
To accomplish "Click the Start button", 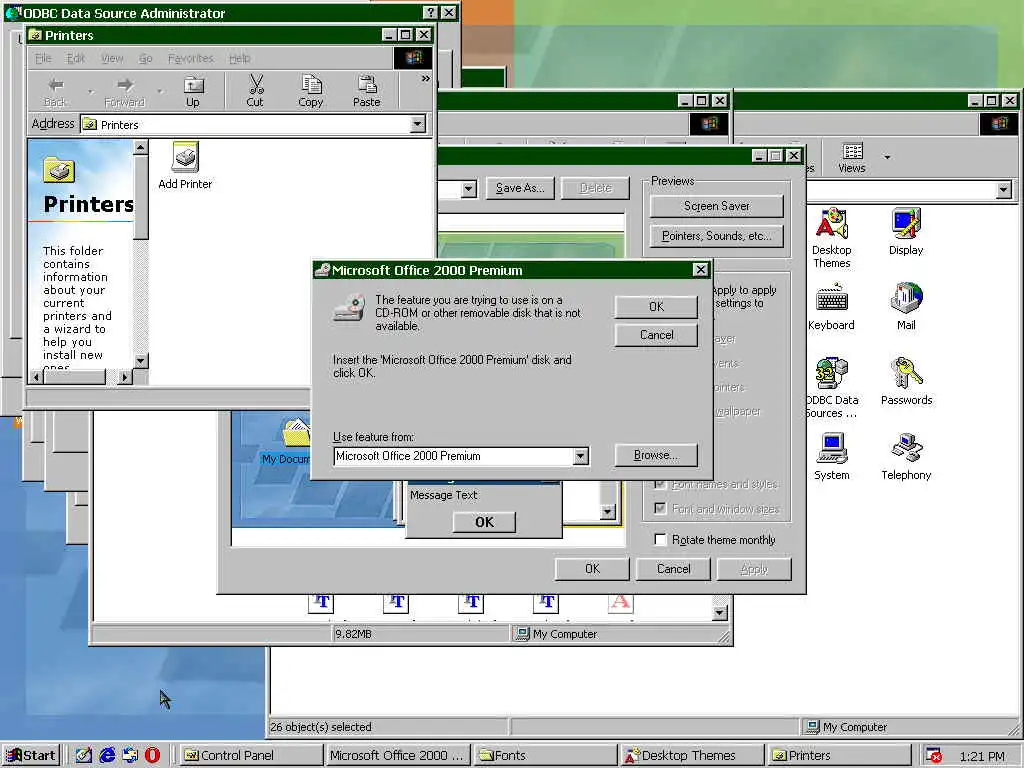I will [x=31, y=756].
